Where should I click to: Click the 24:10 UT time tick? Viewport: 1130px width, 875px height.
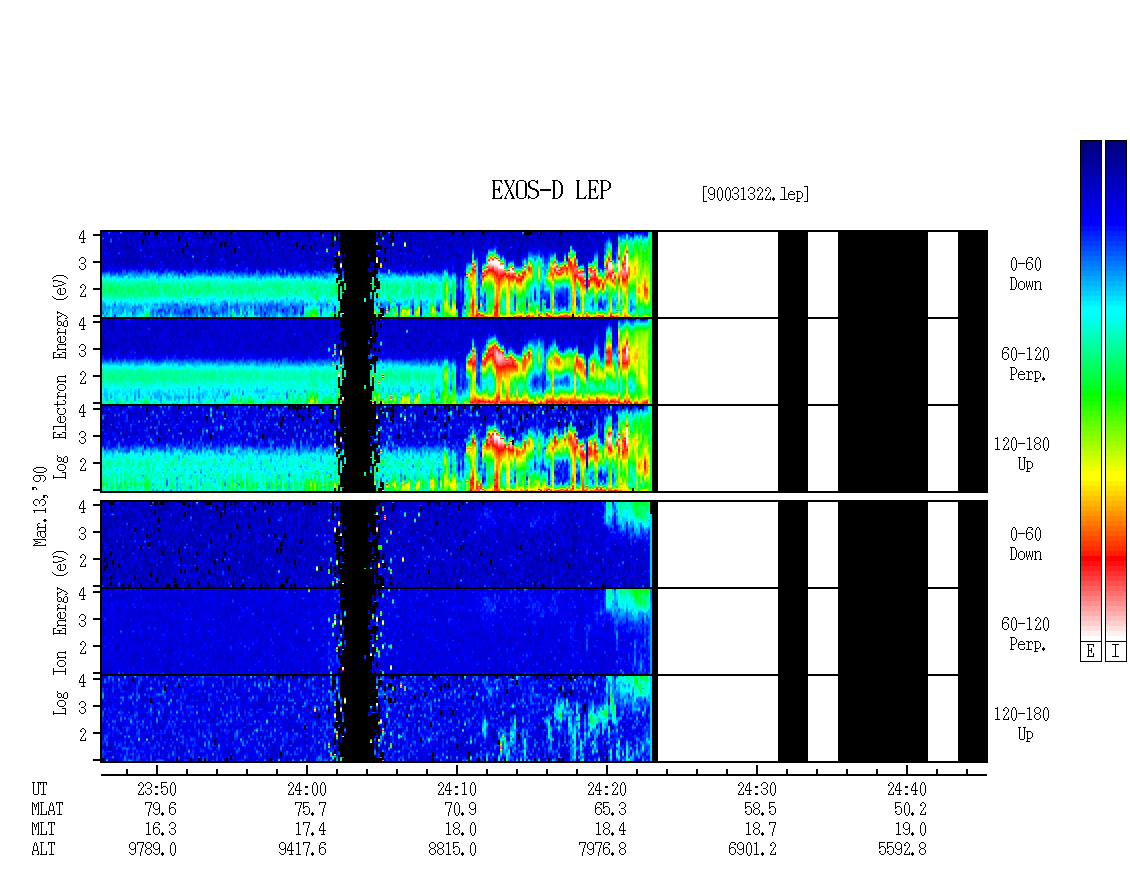[456, 789]
